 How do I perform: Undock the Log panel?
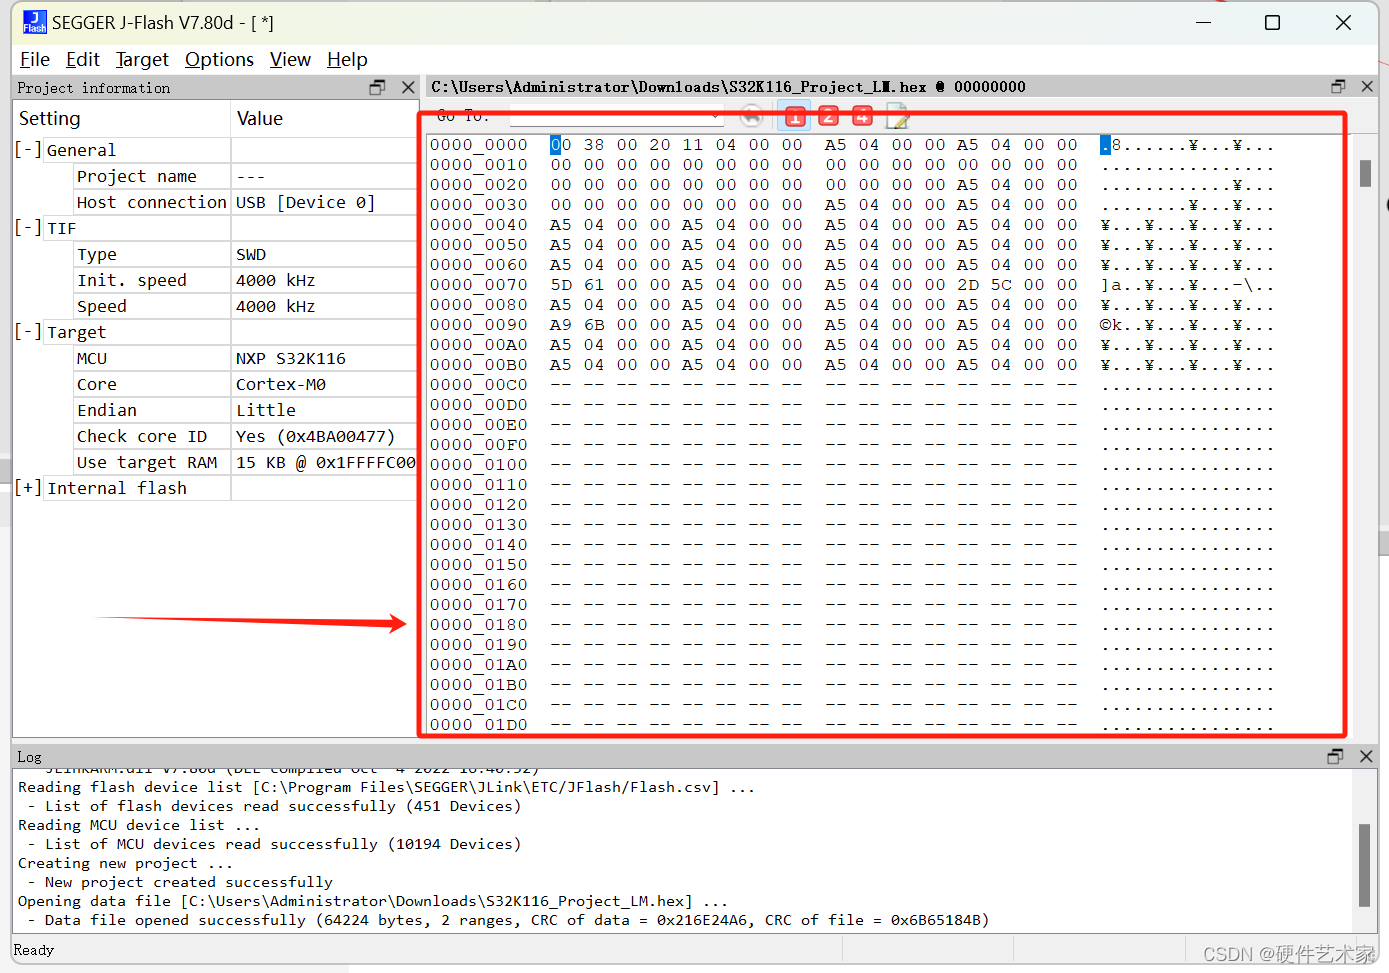[1335, 757]
